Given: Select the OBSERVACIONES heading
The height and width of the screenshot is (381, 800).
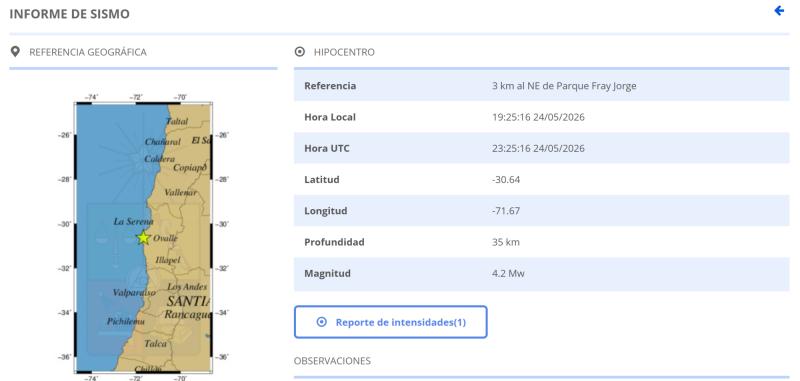Looking at the screenshot, I should click(x=332, y=361).
